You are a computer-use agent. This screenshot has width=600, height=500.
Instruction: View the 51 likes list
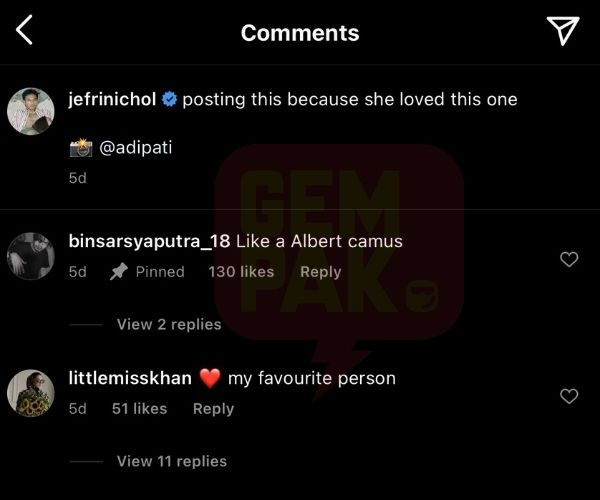(x=139, y=409)
